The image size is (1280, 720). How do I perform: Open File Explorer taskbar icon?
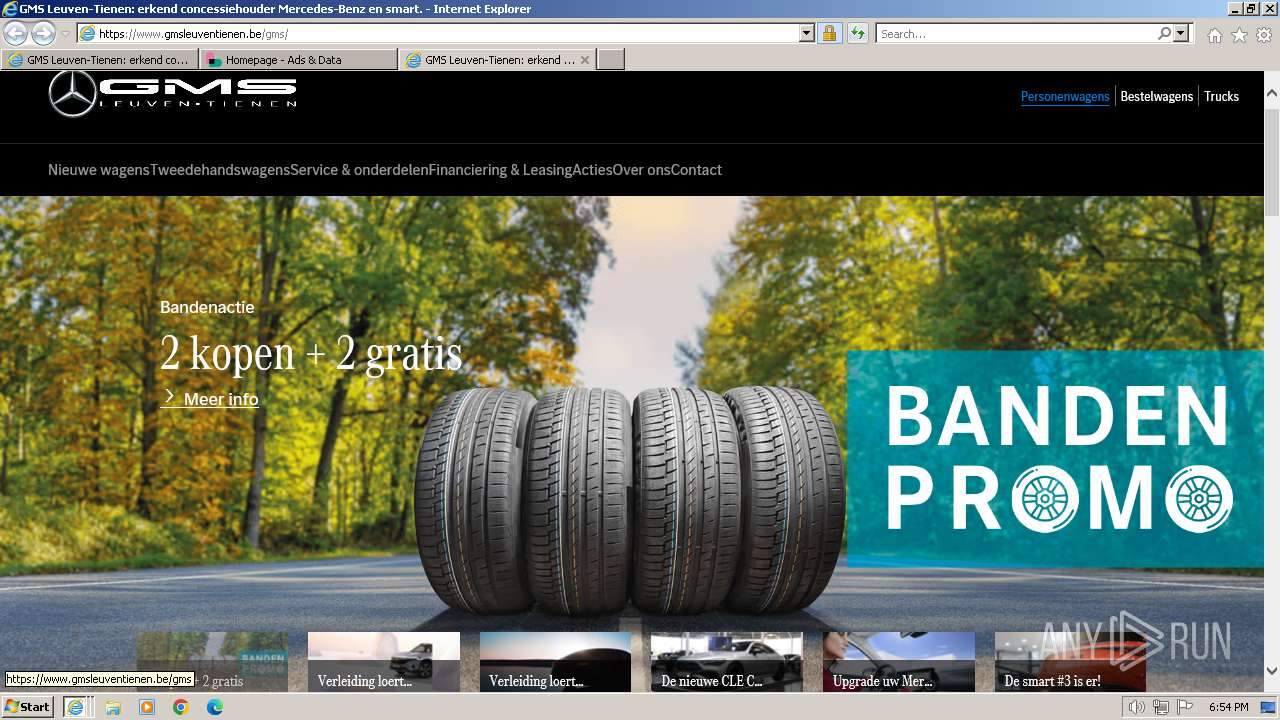(113, 707)
